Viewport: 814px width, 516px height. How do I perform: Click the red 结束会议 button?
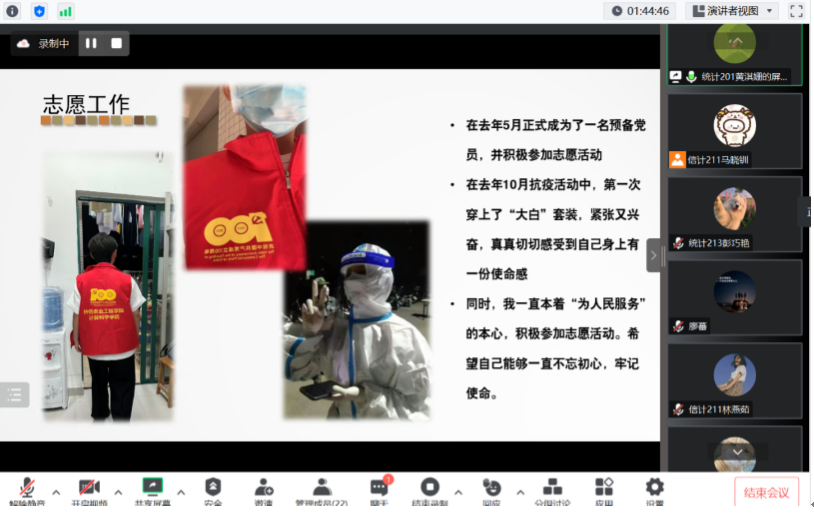click(x=766, y=492)
